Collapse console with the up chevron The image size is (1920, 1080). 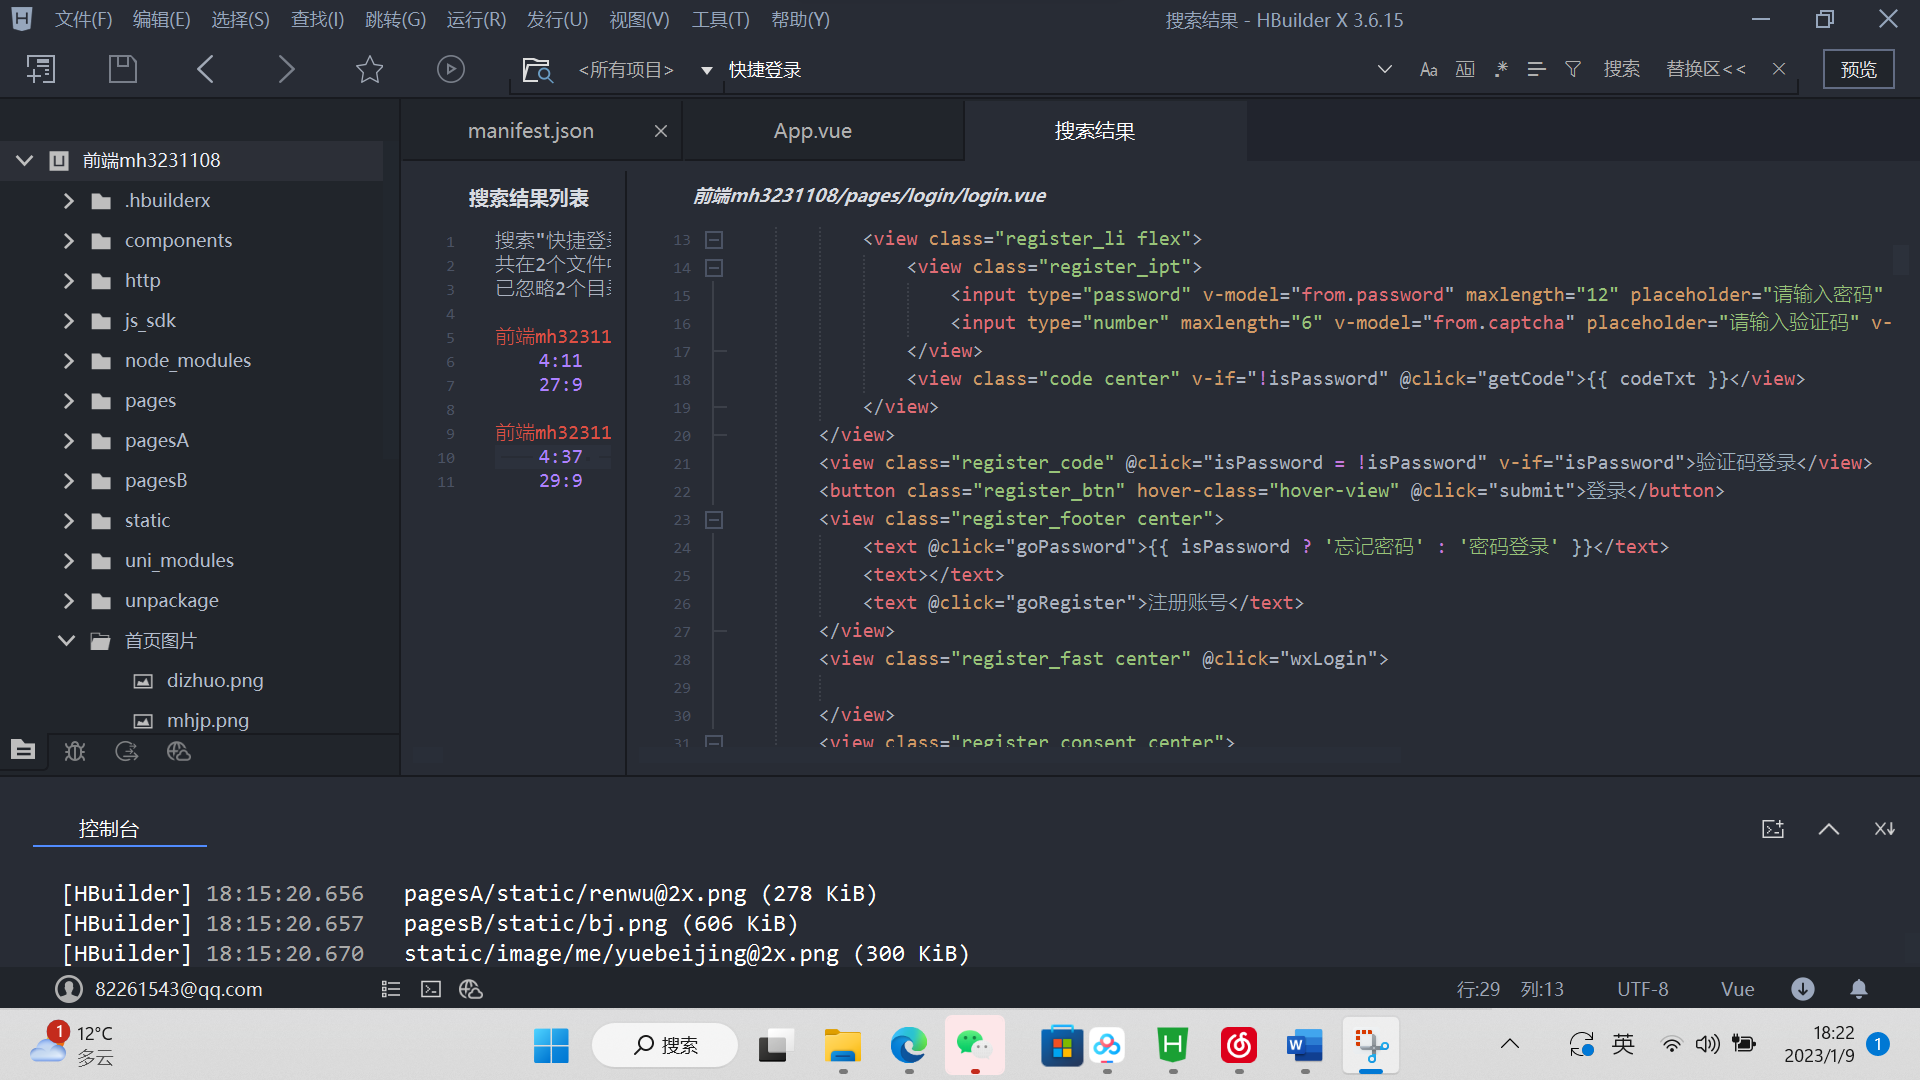click(x=1829, y=829)
